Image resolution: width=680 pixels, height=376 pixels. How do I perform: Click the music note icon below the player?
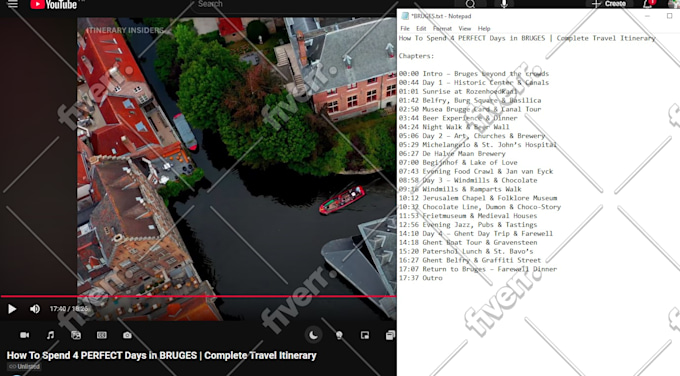(50, 335)
